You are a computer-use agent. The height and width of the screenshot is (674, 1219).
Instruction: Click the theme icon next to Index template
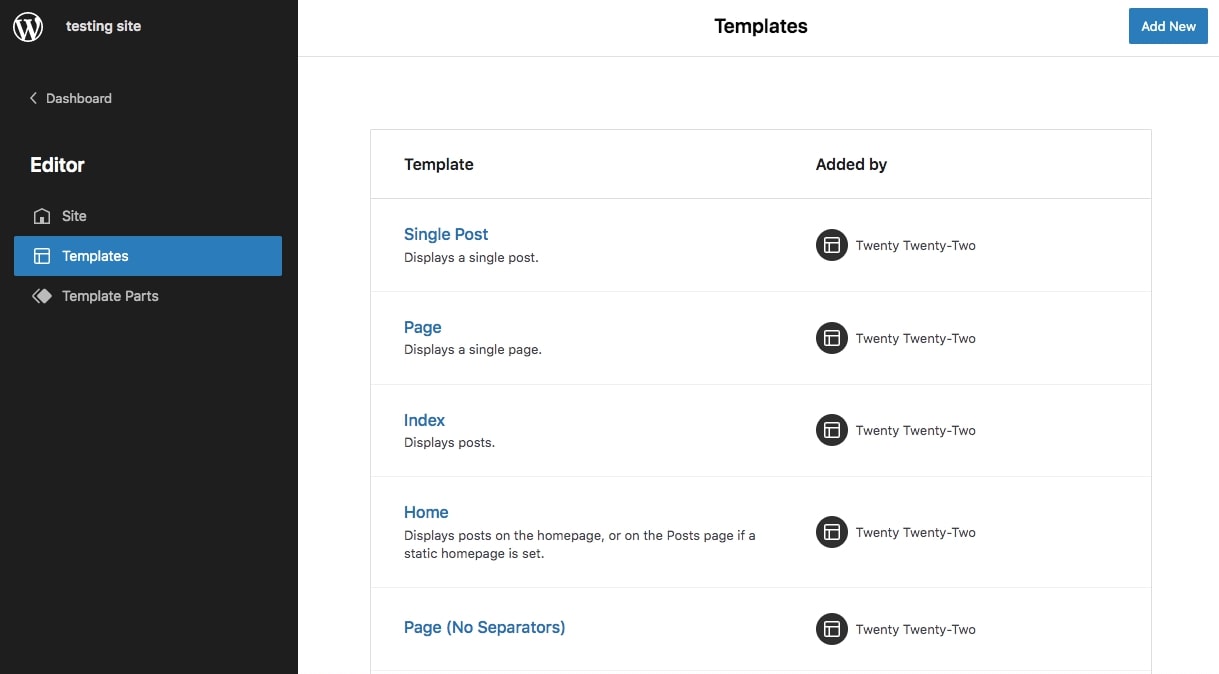(x=831, y=430)
